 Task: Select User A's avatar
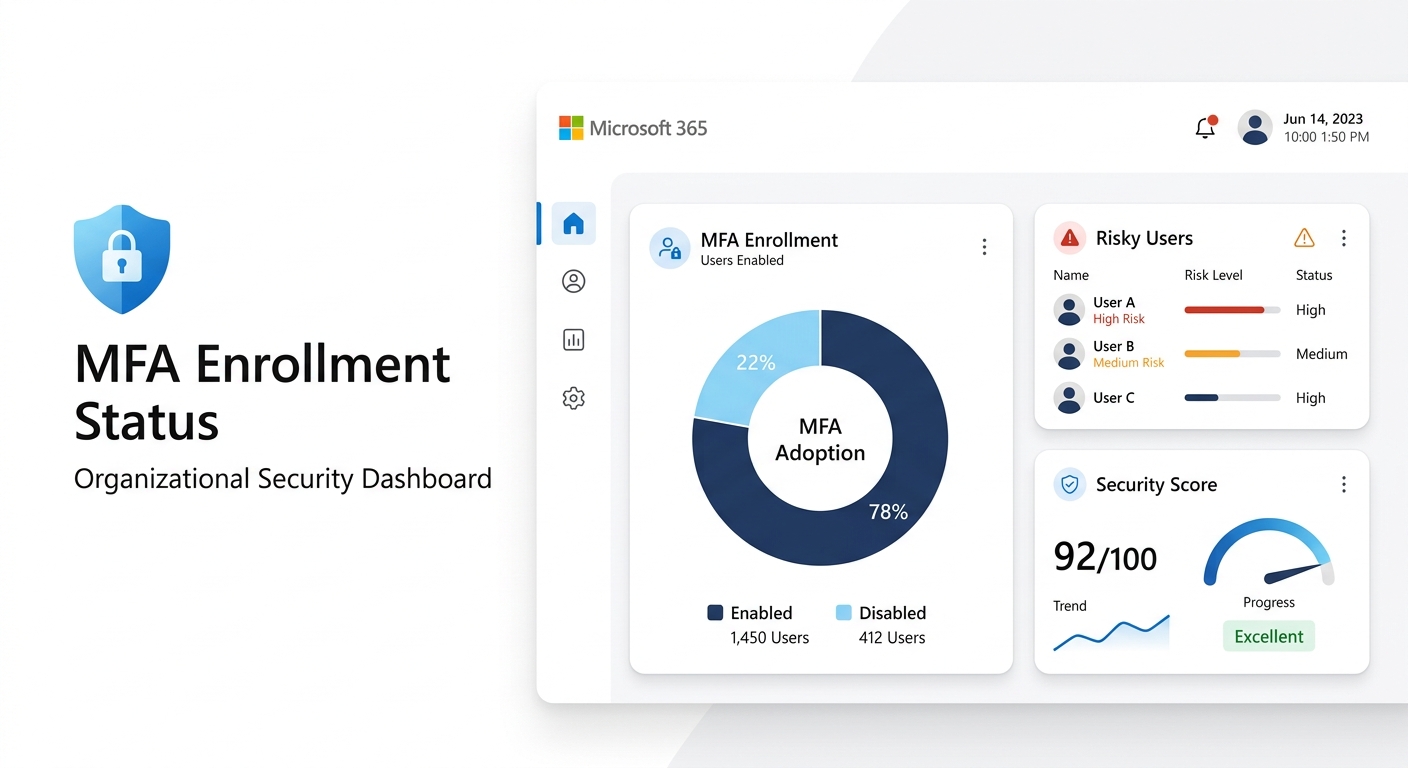(x=1069, y=310)
